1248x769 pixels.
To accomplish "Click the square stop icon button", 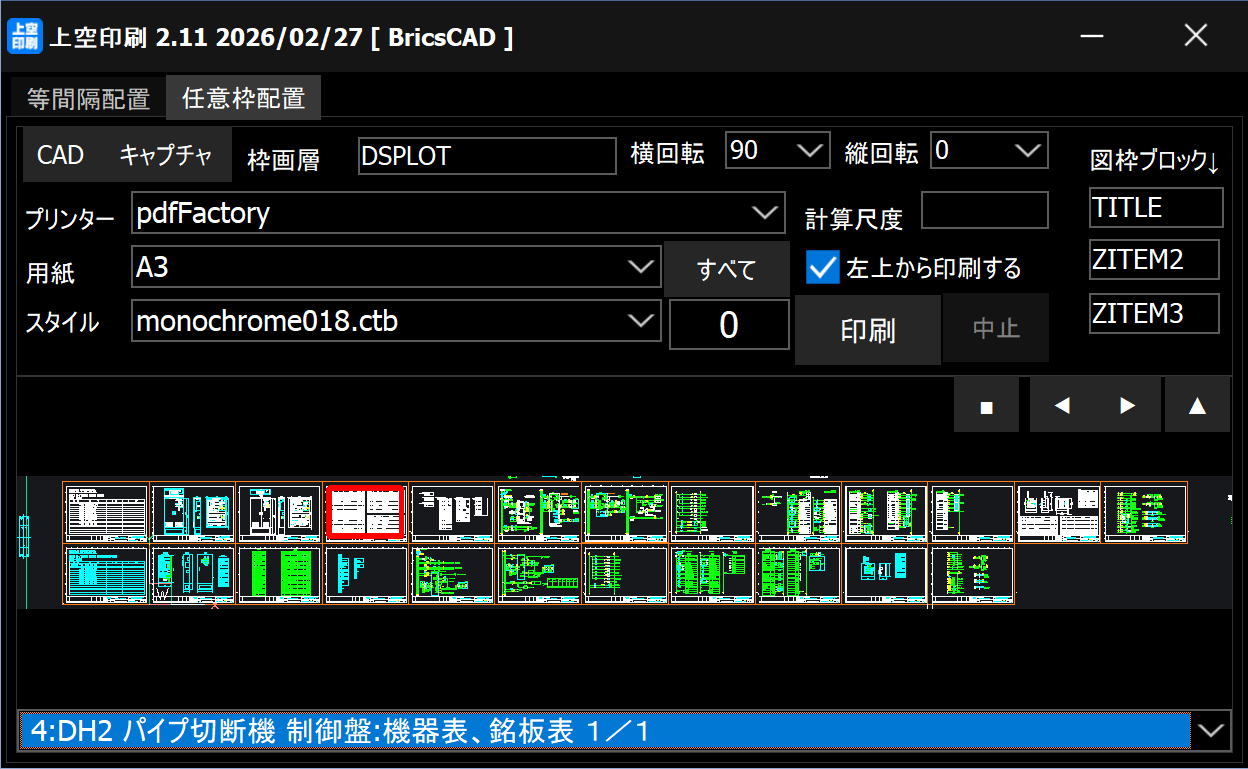I will coord(986,405).
